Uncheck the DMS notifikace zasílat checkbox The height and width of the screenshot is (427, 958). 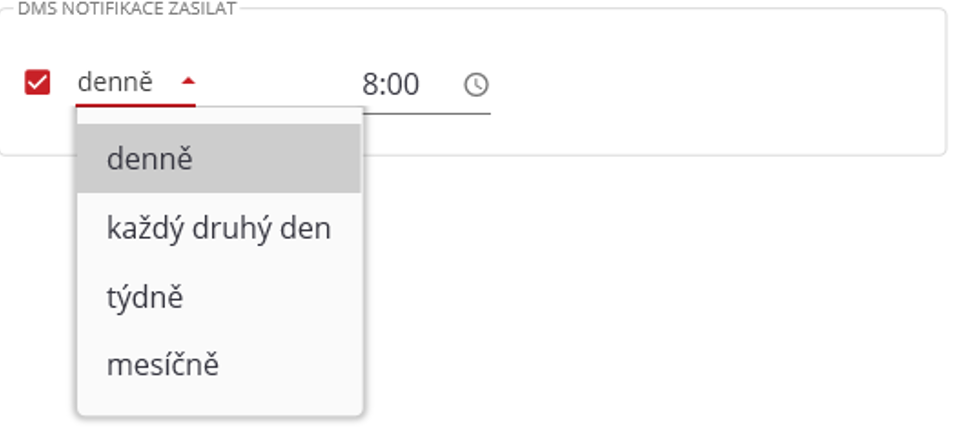(38, 82)
